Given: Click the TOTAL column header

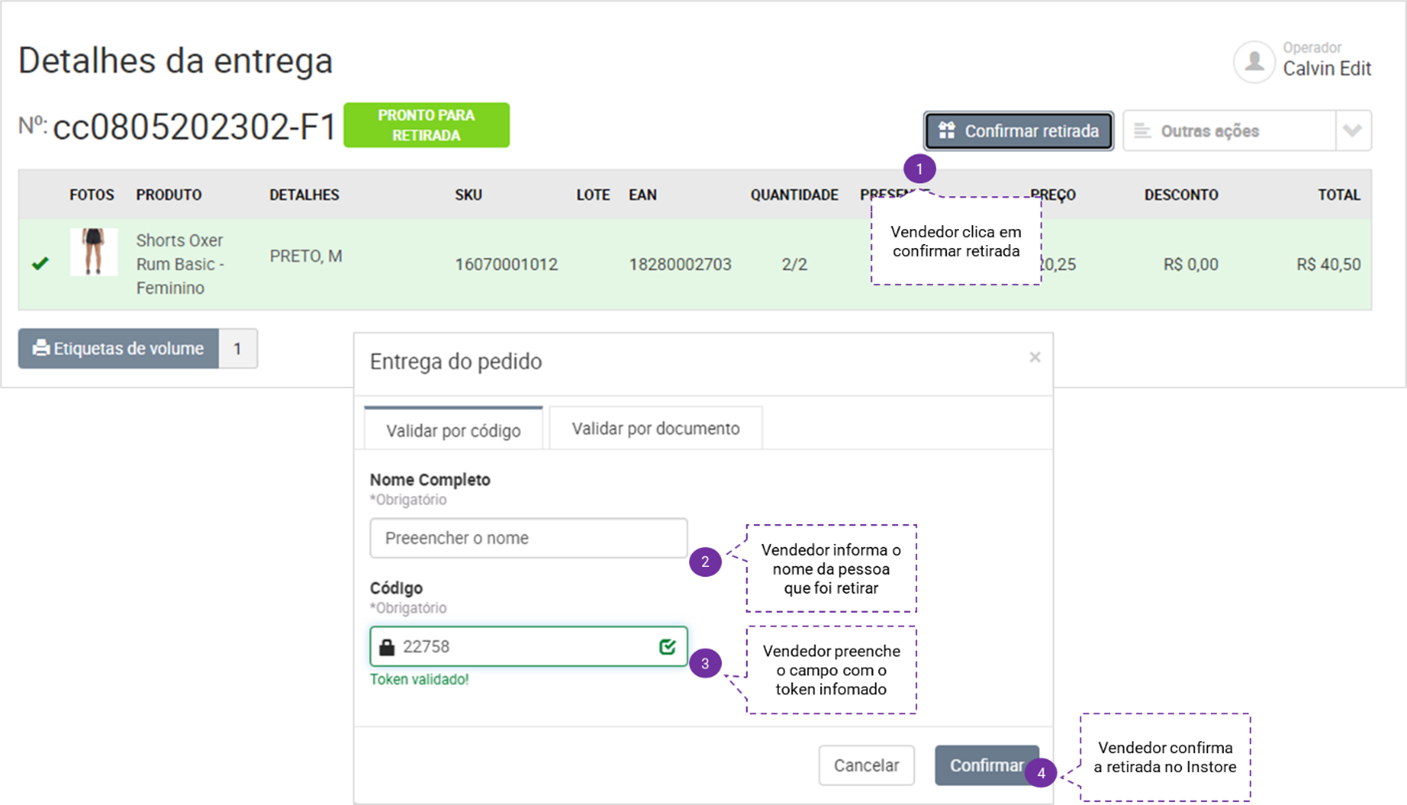Looking at the screenshot, I should pos(1339,195).
